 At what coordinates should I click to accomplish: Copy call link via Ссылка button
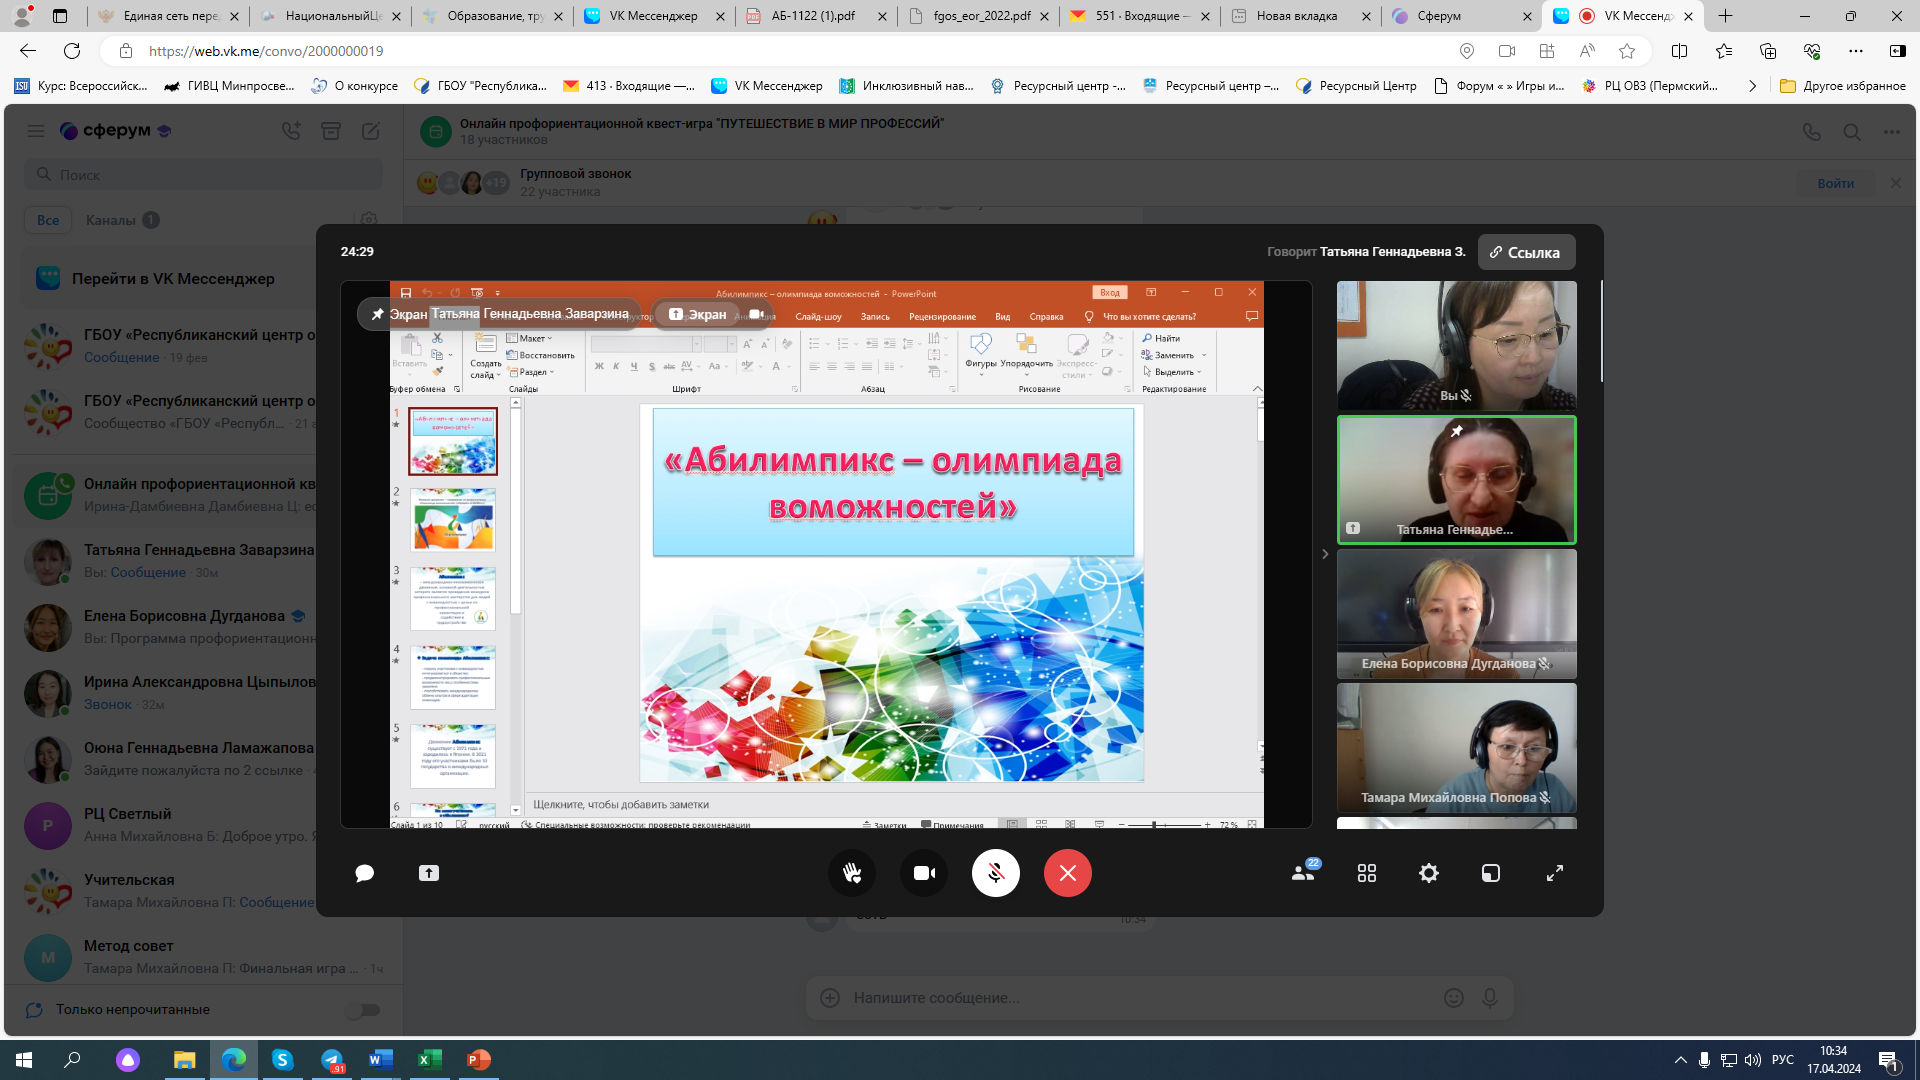click(x=1526, y=252)
